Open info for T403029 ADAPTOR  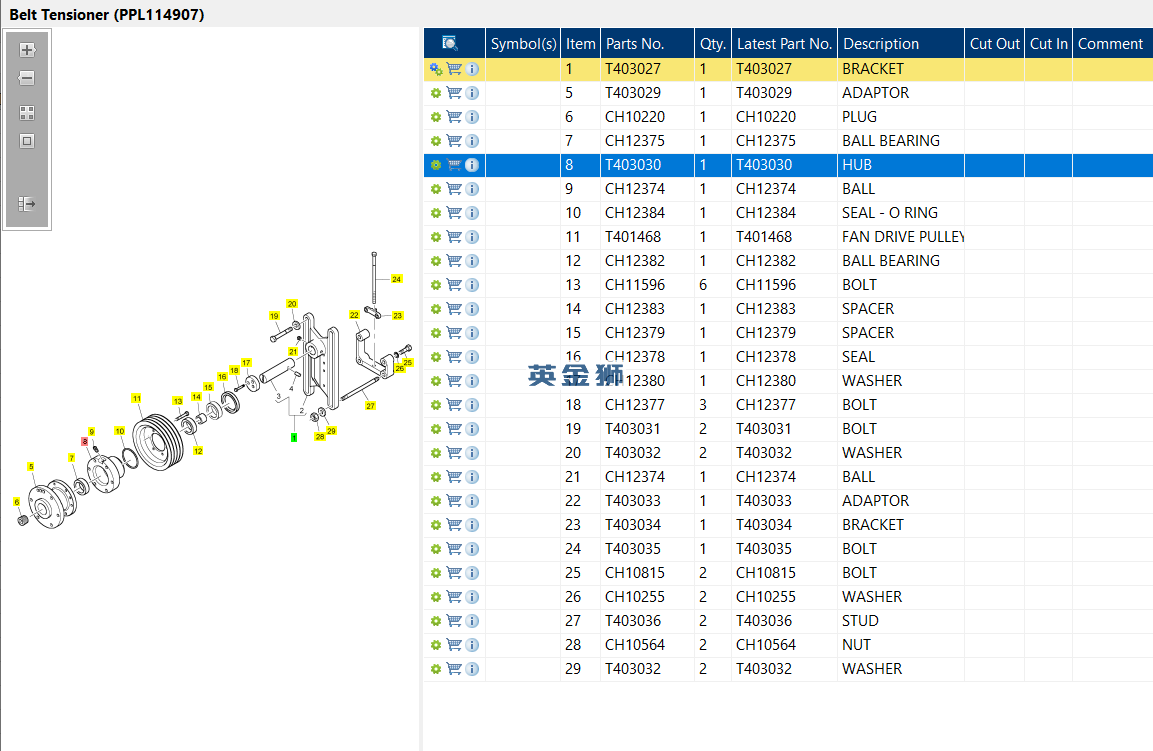472,93
